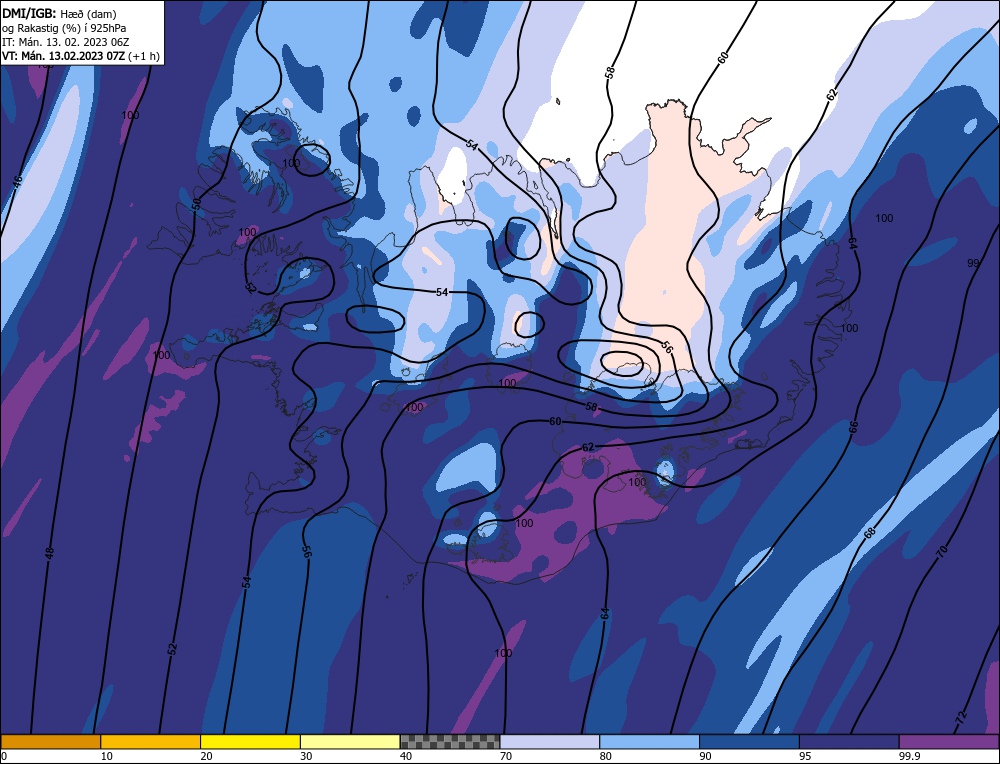Click the contour label '46'

pos(18,180)
